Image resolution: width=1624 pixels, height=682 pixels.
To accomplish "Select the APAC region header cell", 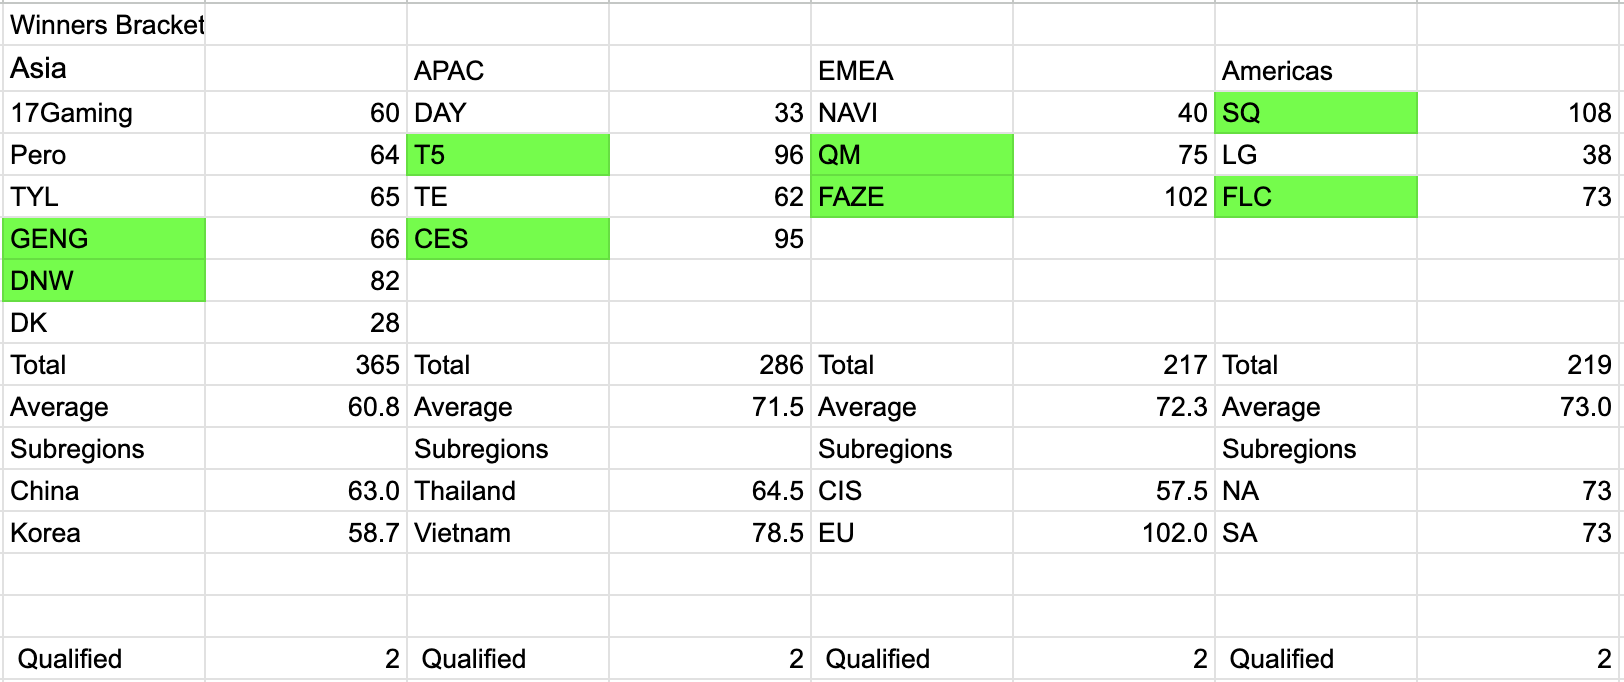I will click(508, 71).
